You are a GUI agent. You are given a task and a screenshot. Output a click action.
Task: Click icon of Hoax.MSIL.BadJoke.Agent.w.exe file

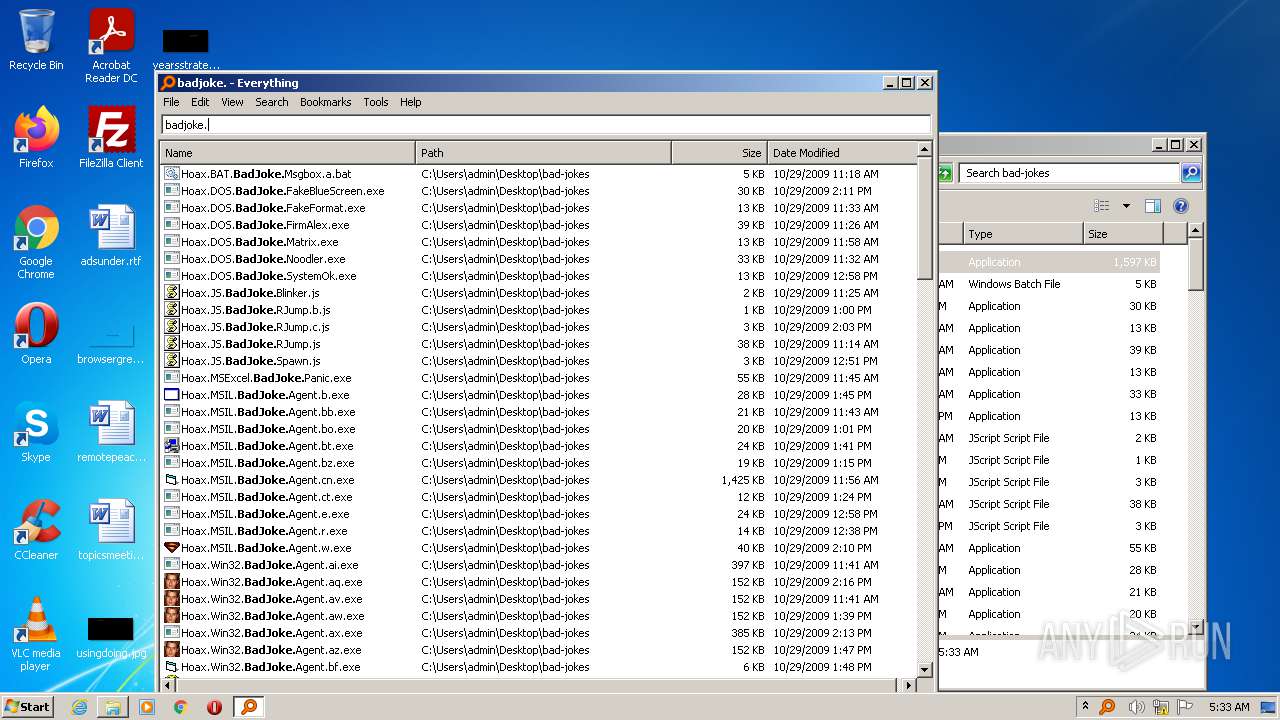171,548
